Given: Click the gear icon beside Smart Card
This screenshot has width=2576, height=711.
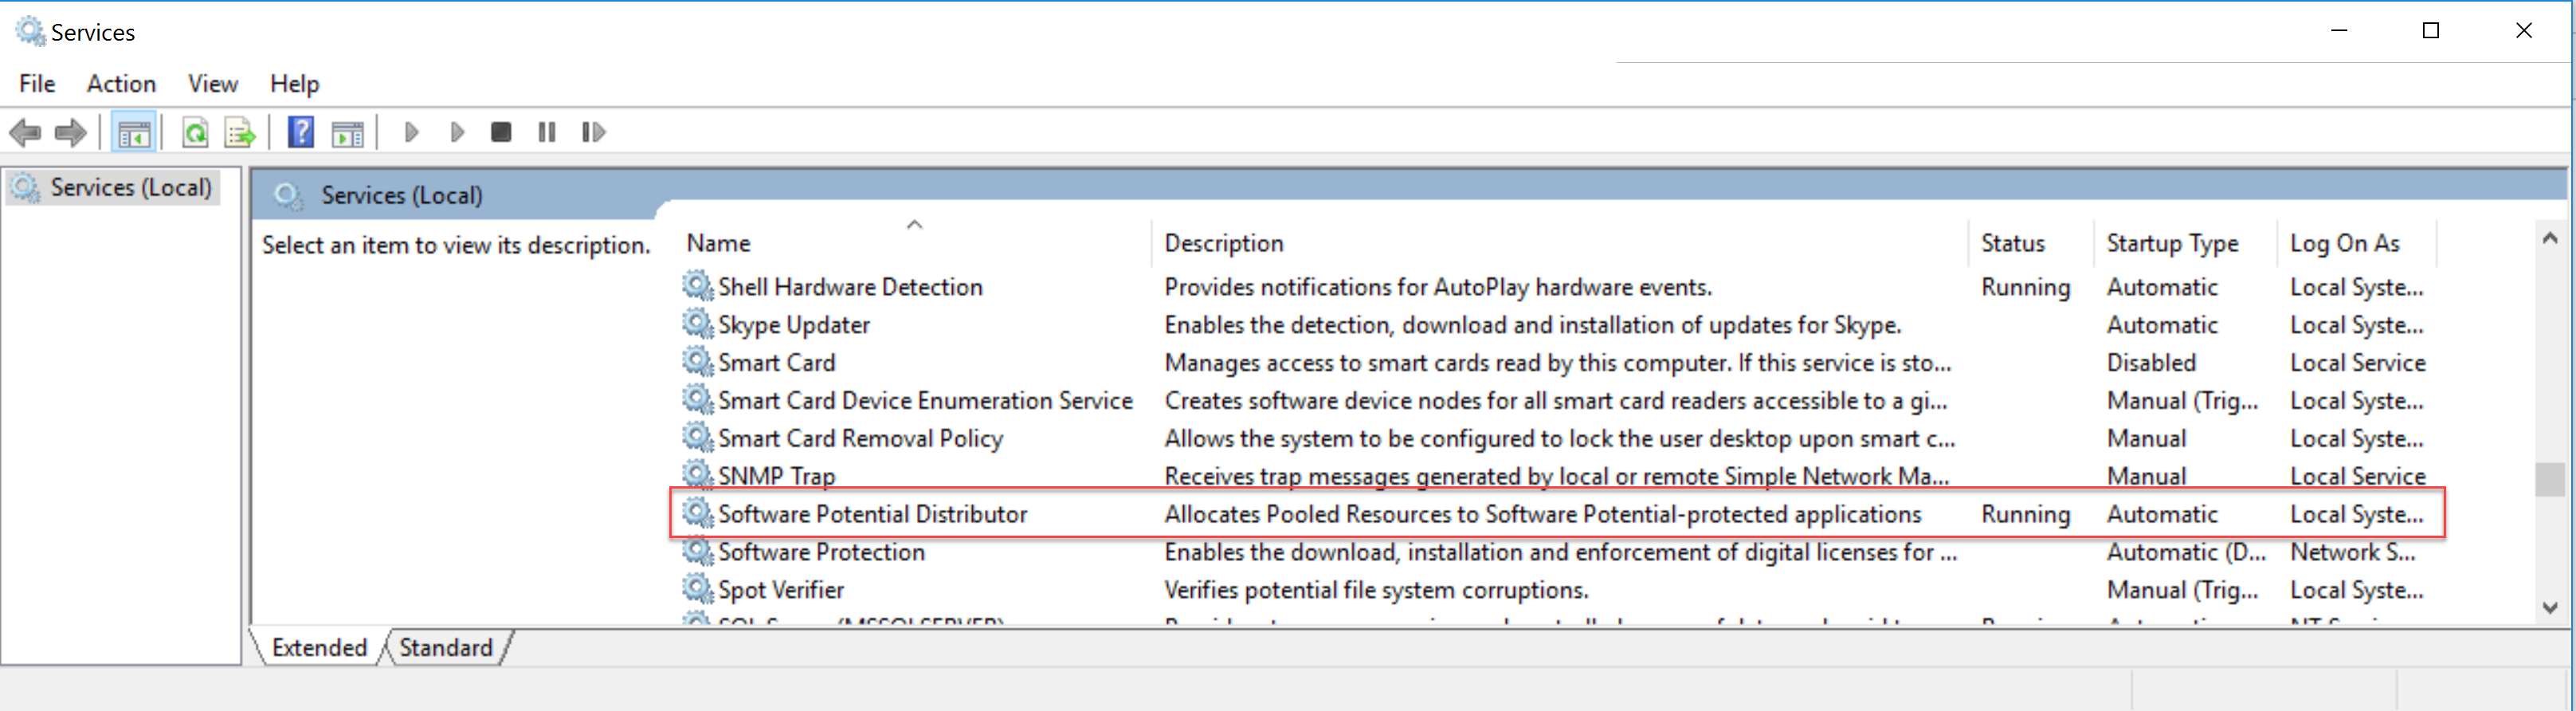Looking at the screenshot, I should (697, 362).
